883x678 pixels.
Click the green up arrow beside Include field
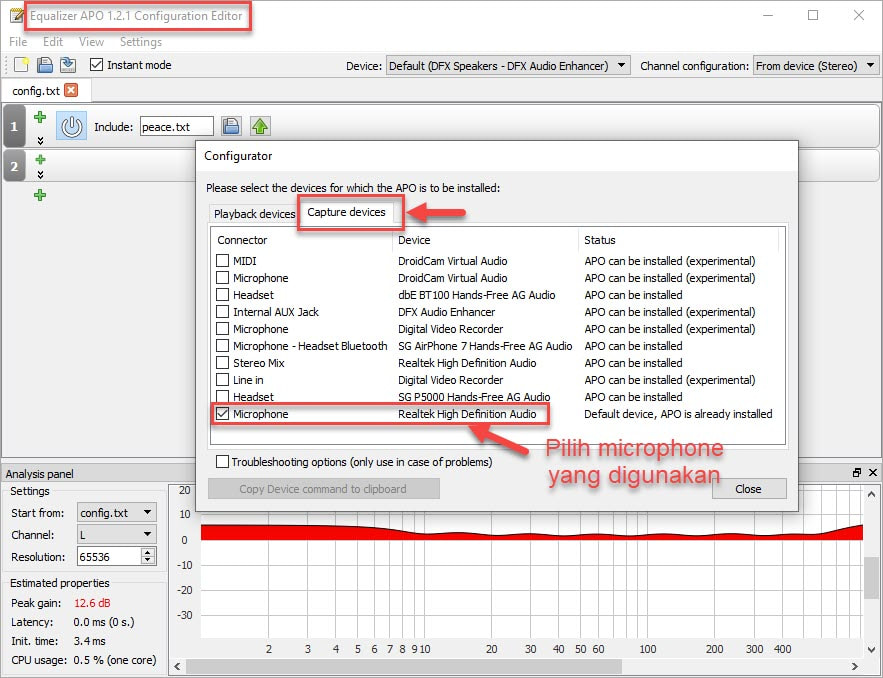(260, 126)
